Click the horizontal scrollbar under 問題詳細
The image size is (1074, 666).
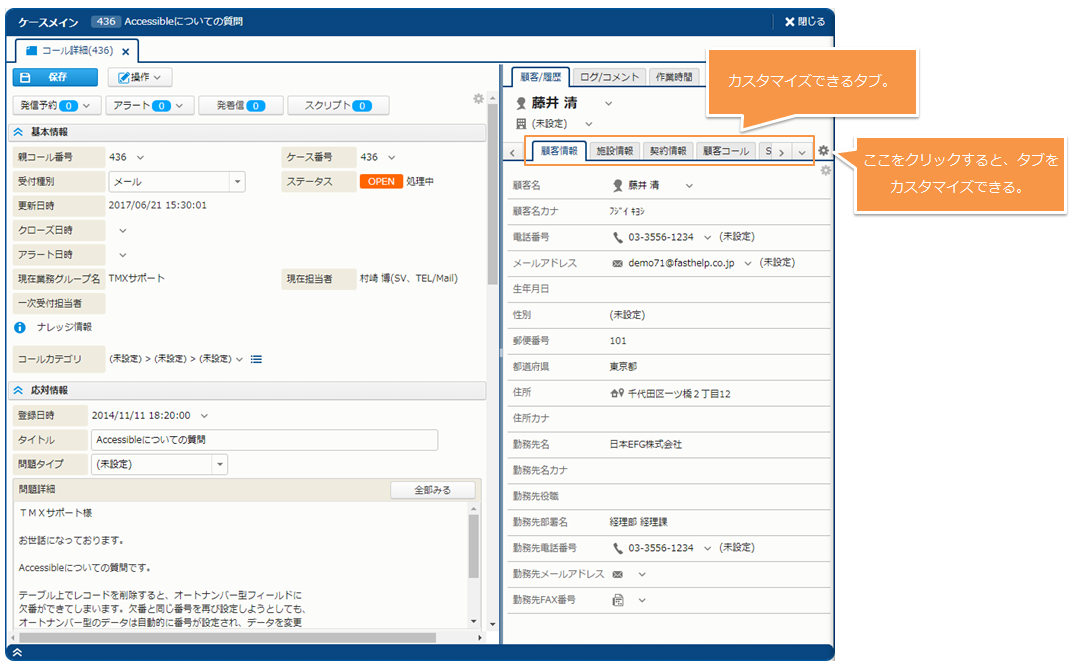(226, 637)
